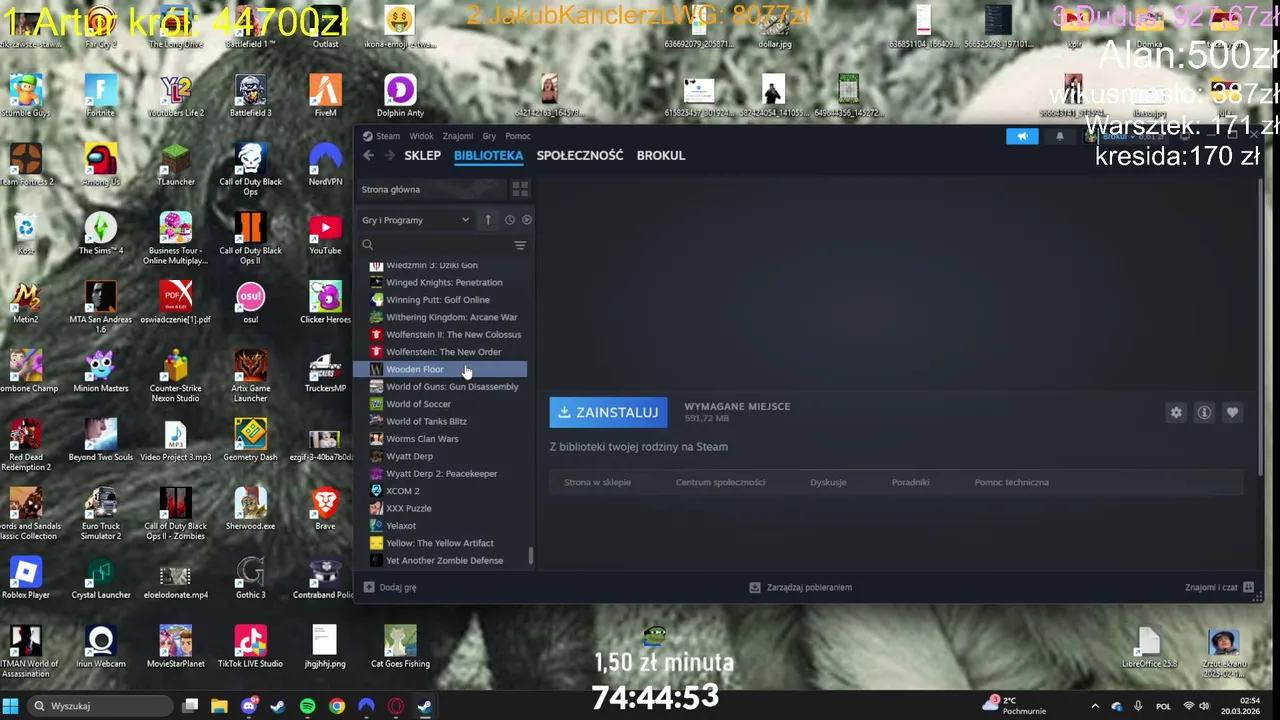Open the Gry menu
The height and width of the screenshot is (720, 1280).
pyautogui.click(x=489, y=136)
